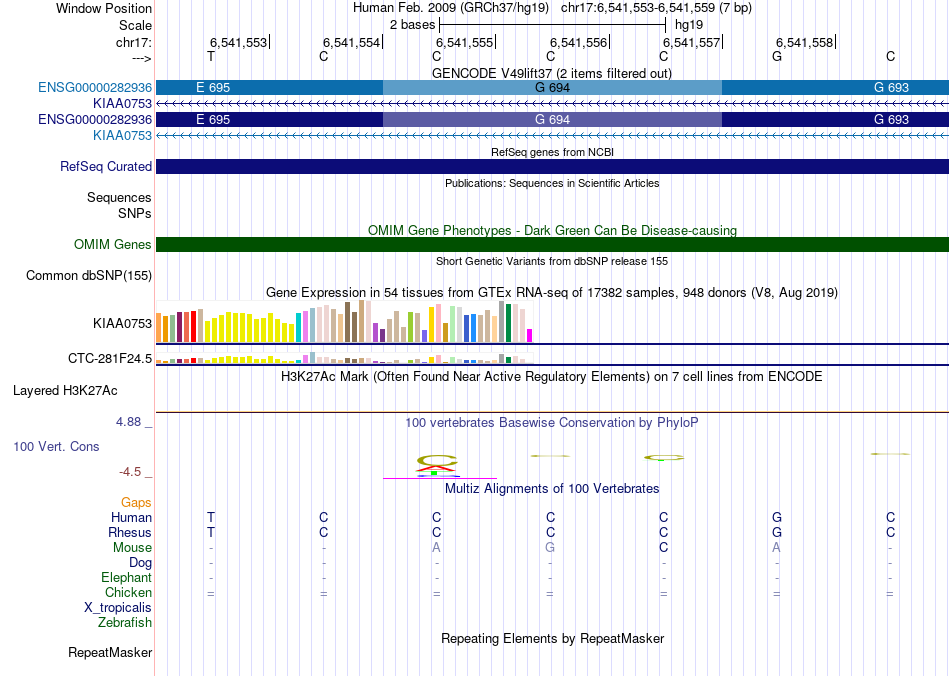Click the GTEx 'Gene Expression in 54 tissues' title
Image resolution: width=950 pixels, height=676 pixels.
click(552, 293)
